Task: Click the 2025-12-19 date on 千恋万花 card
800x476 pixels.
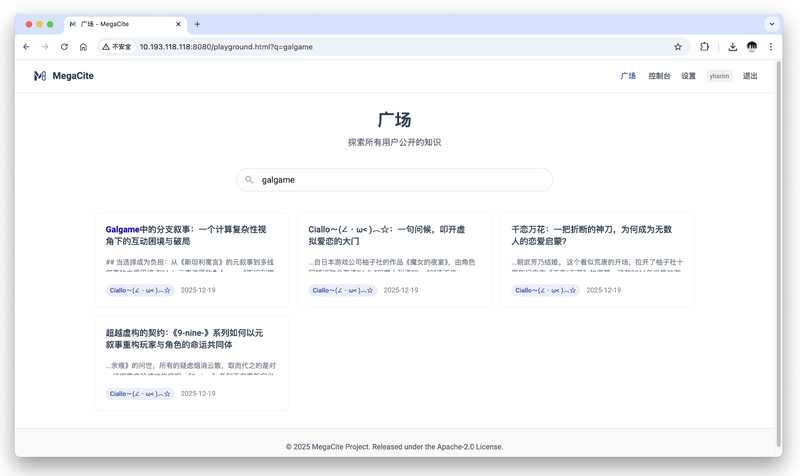Action: pos(604,290)
